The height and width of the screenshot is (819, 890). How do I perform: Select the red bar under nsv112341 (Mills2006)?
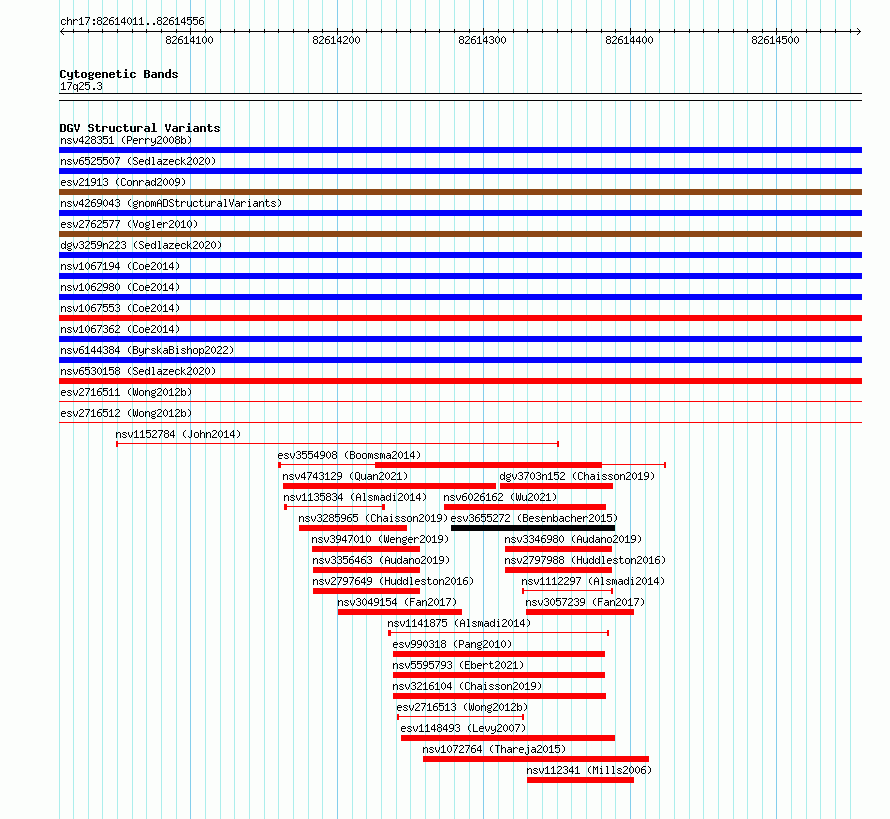pos(580,780)
